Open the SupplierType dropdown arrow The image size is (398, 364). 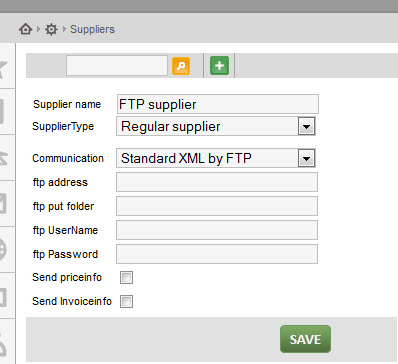306,126
